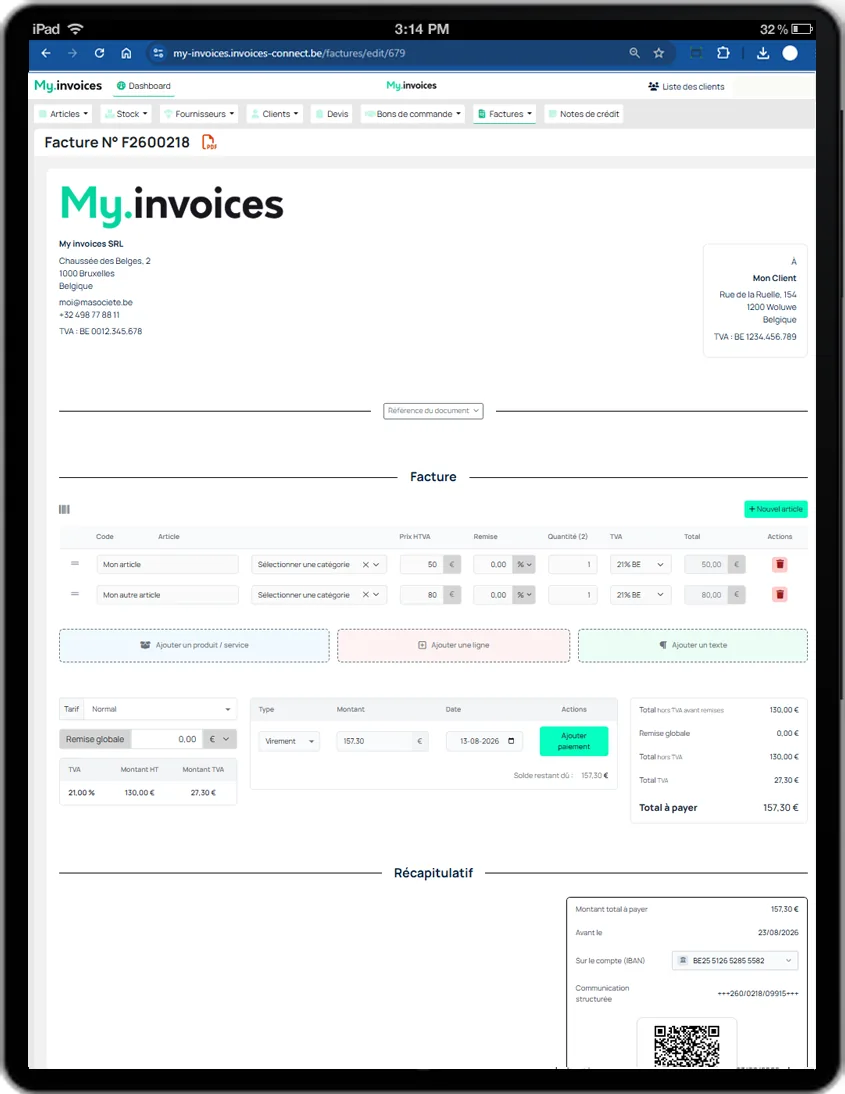Image resolution: width=845 pixels, height=1094 pixels.
Task: Click the due date '23/08/2026'
Action: (x=778, y=932)
